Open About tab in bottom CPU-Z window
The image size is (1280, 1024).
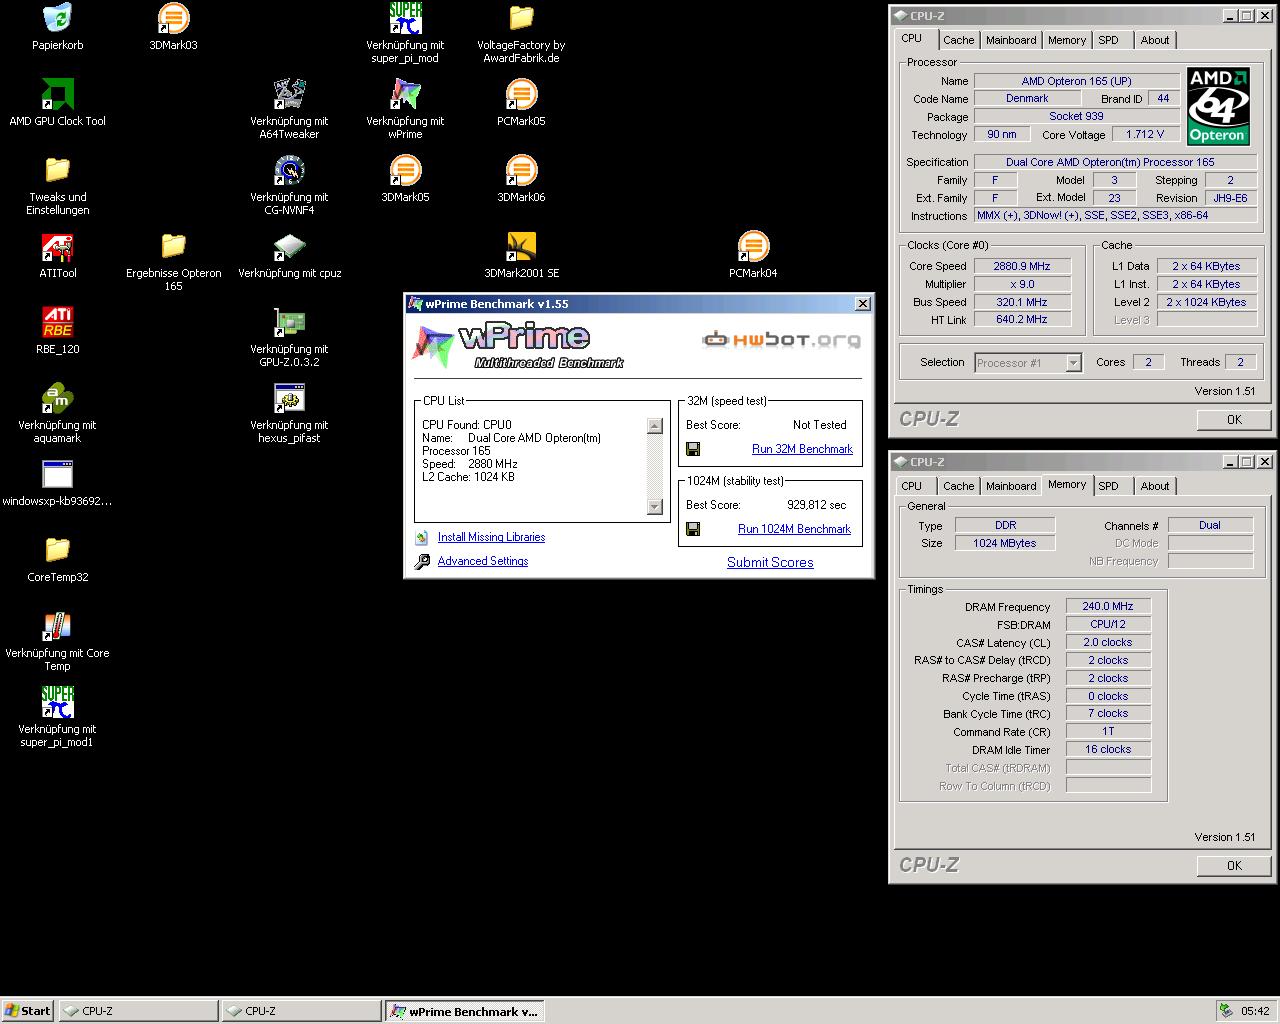pyautogui.click(x=1155, y=486)
